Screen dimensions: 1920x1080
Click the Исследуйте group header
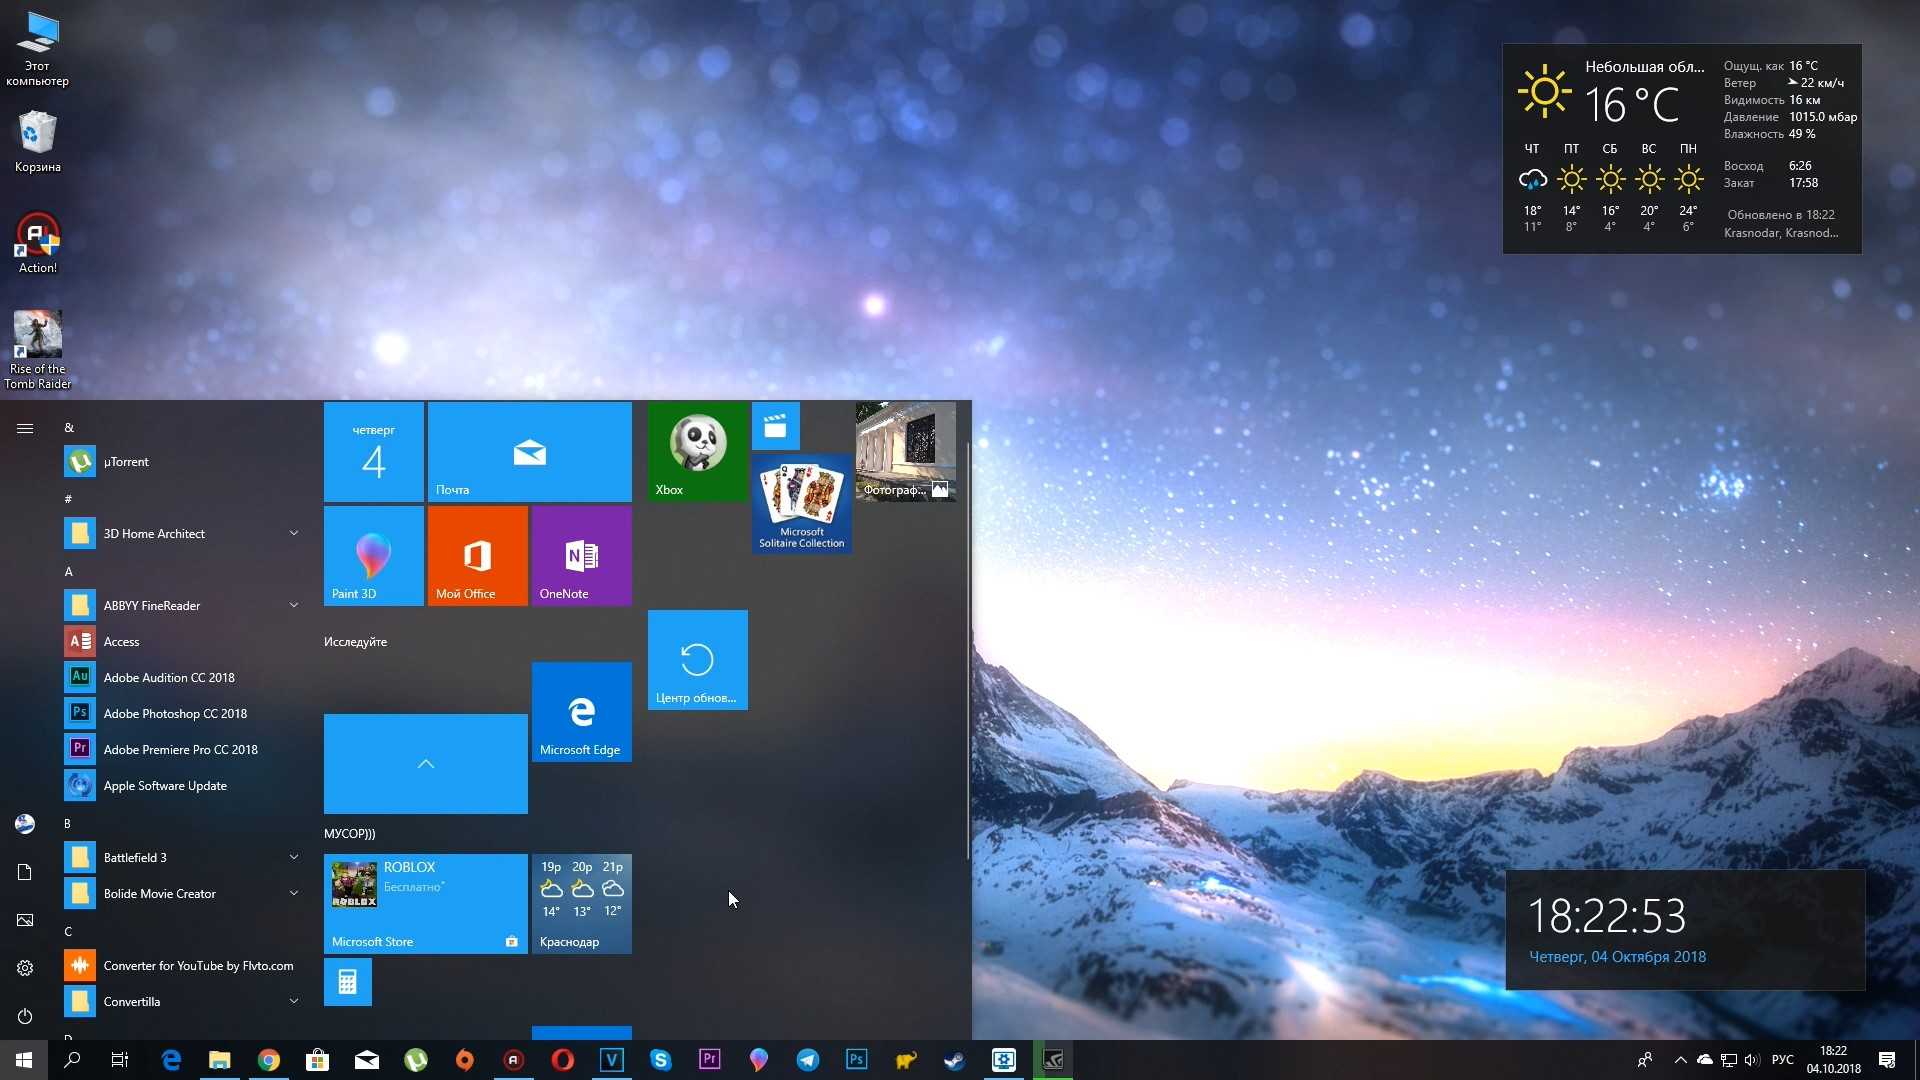pos(355,642)
